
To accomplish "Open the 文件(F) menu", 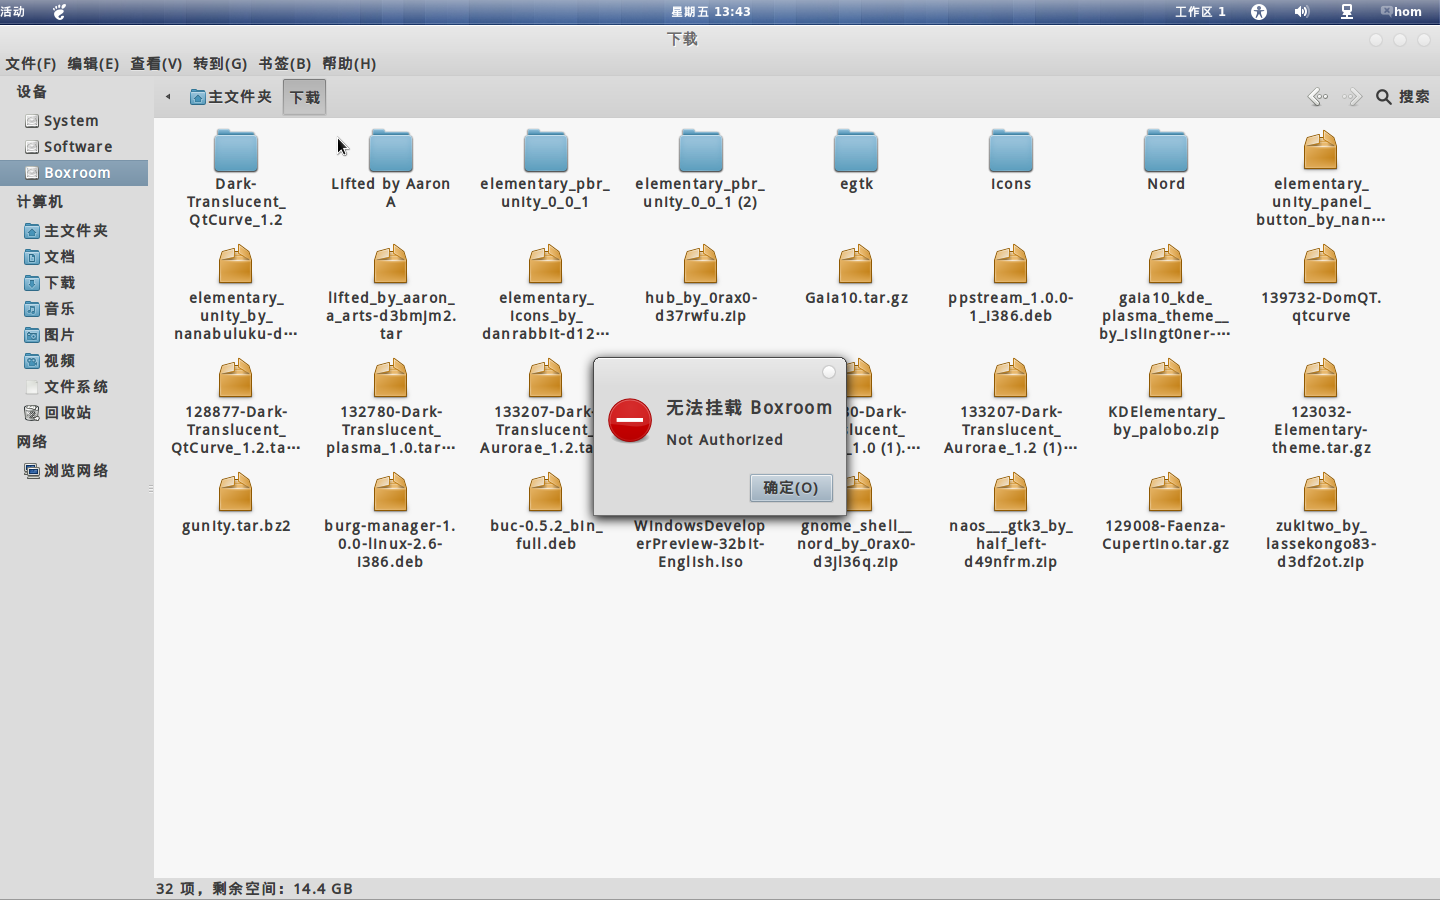I will pos(31,63).
